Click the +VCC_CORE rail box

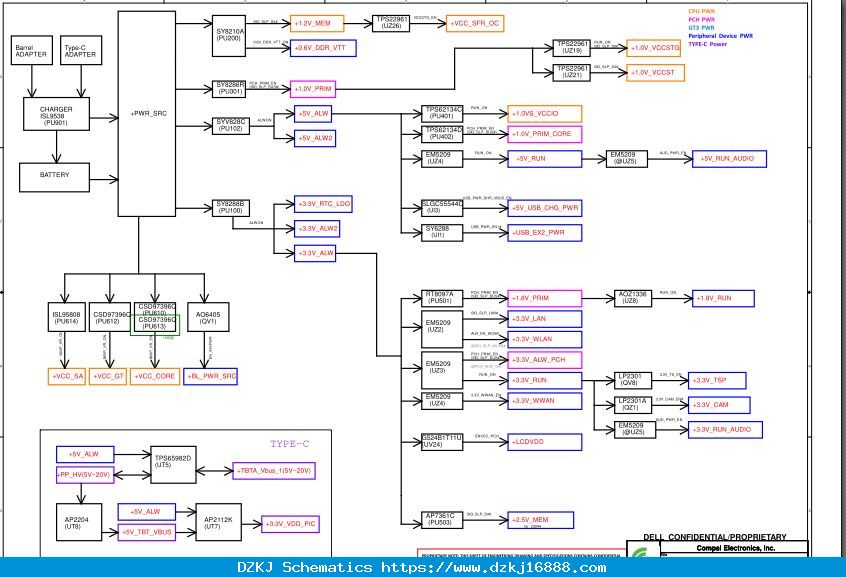pos(155,376)
